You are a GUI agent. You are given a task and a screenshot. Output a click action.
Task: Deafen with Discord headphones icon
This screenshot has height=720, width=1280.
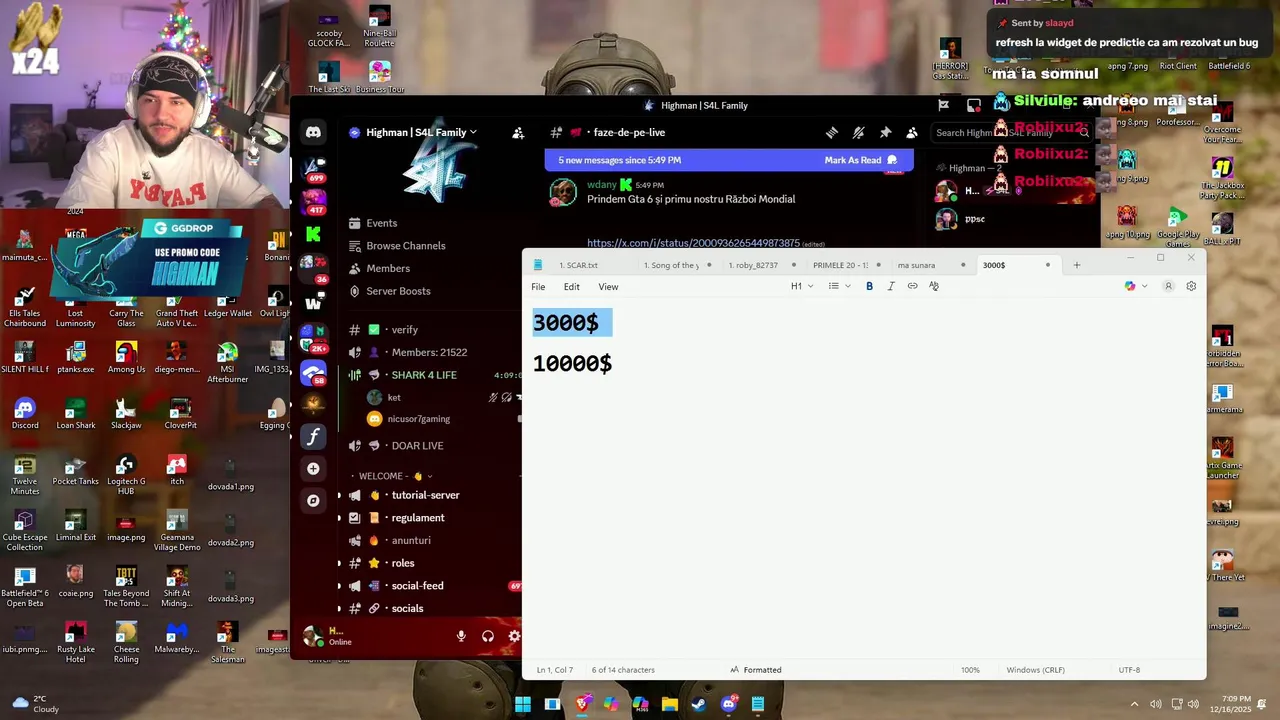(x=488, y=636)
